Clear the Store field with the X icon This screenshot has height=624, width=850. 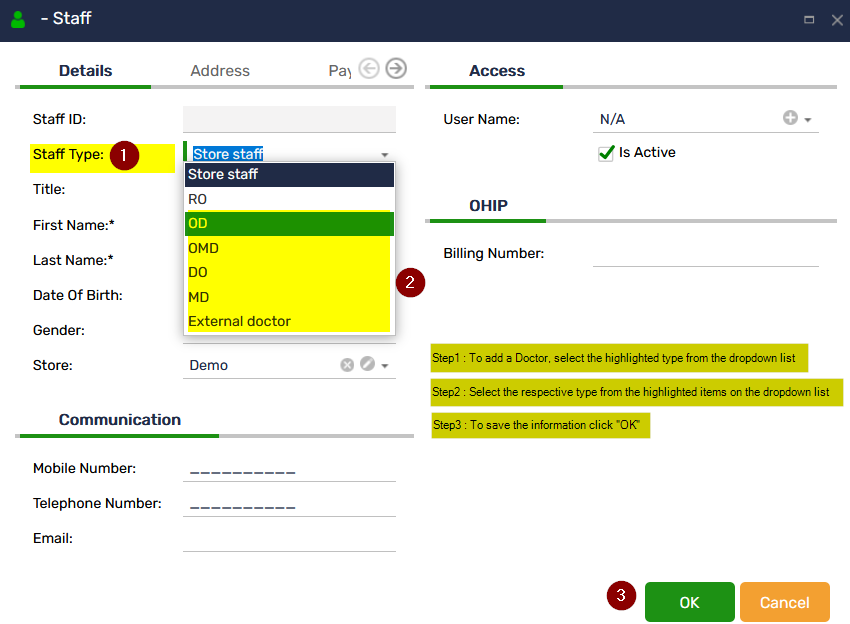pyautogui.click(x=347, y=365)
